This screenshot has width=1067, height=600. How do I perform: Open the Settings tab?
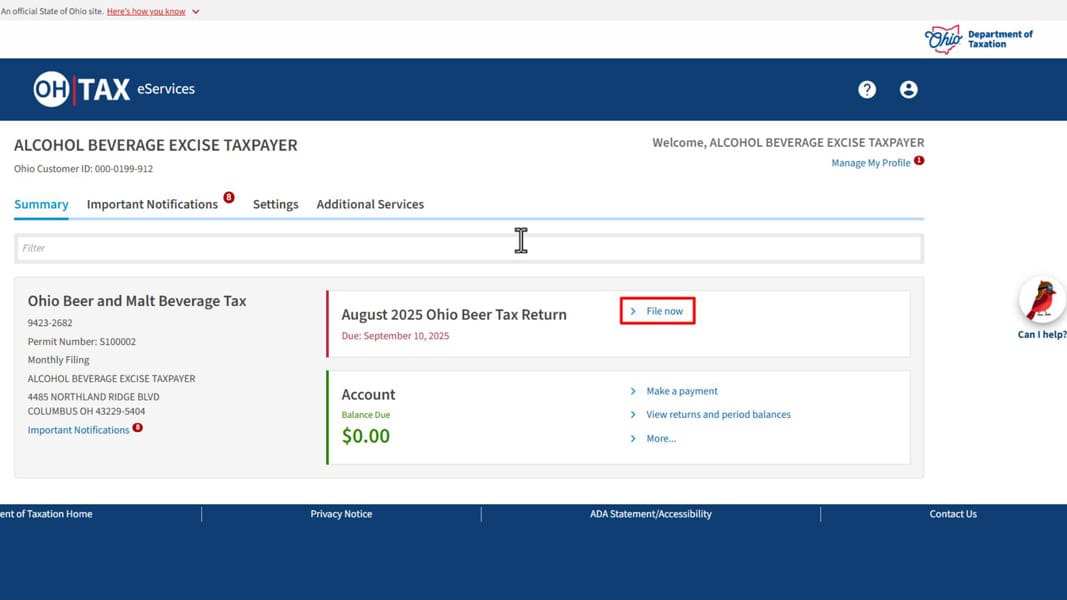point(275,204)
